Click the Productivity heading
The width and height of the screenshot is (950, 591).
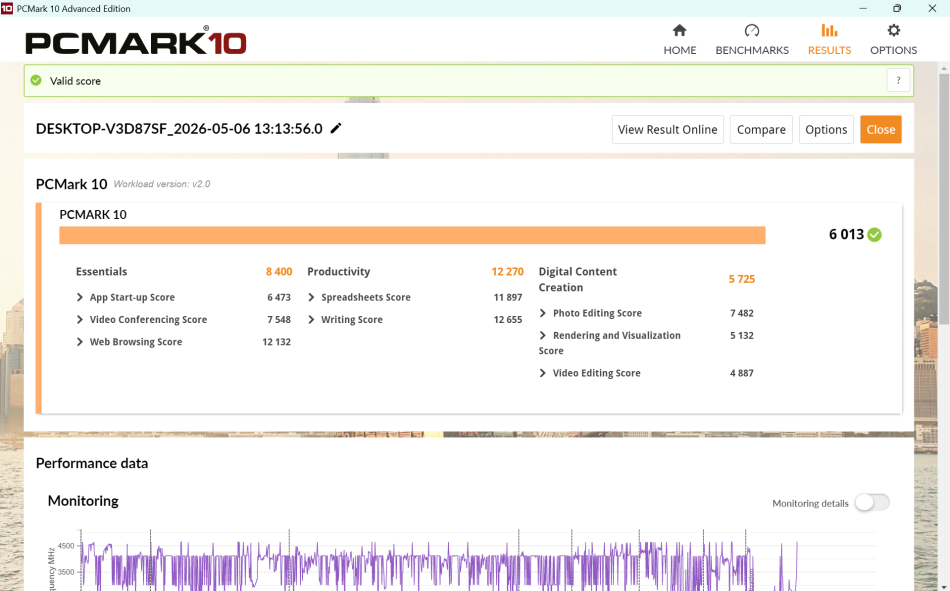click(x=339, y=272)
